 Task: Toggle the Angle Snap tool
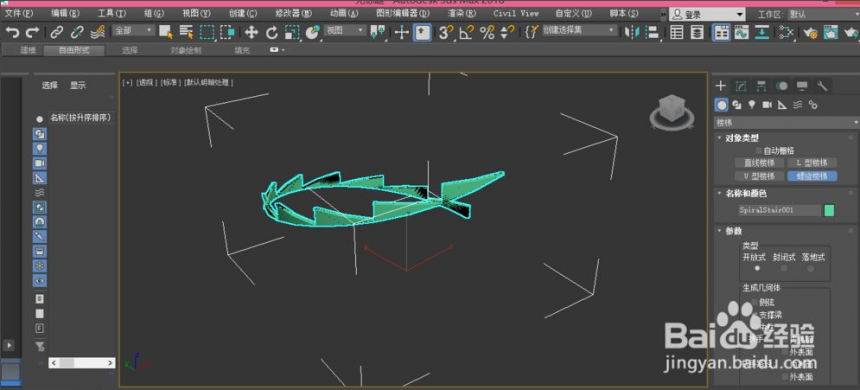466,32
